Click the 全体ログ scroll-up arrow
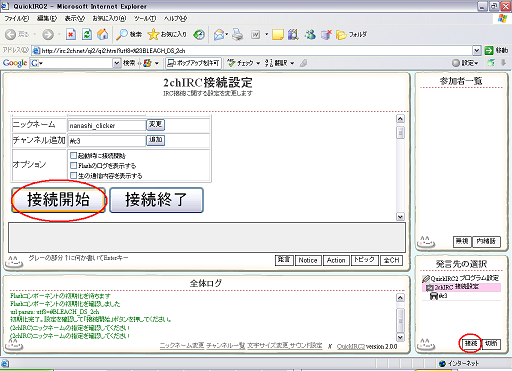The height and width of the screenshot is (371, 512). 400,298
